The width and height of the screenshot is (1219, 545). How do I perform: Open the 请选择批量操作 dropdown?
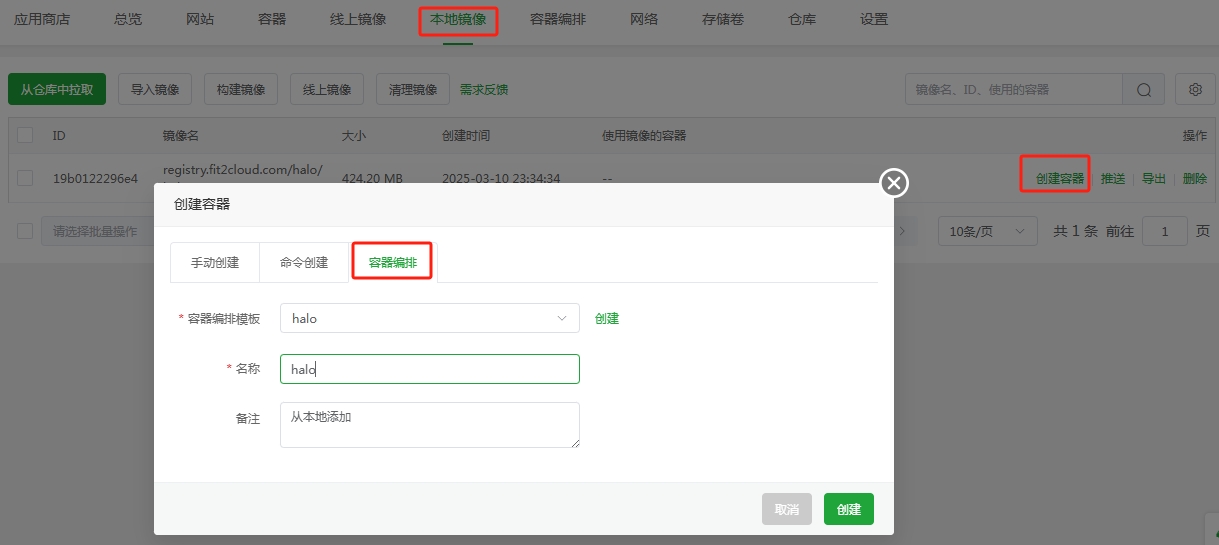click(96, 231)
